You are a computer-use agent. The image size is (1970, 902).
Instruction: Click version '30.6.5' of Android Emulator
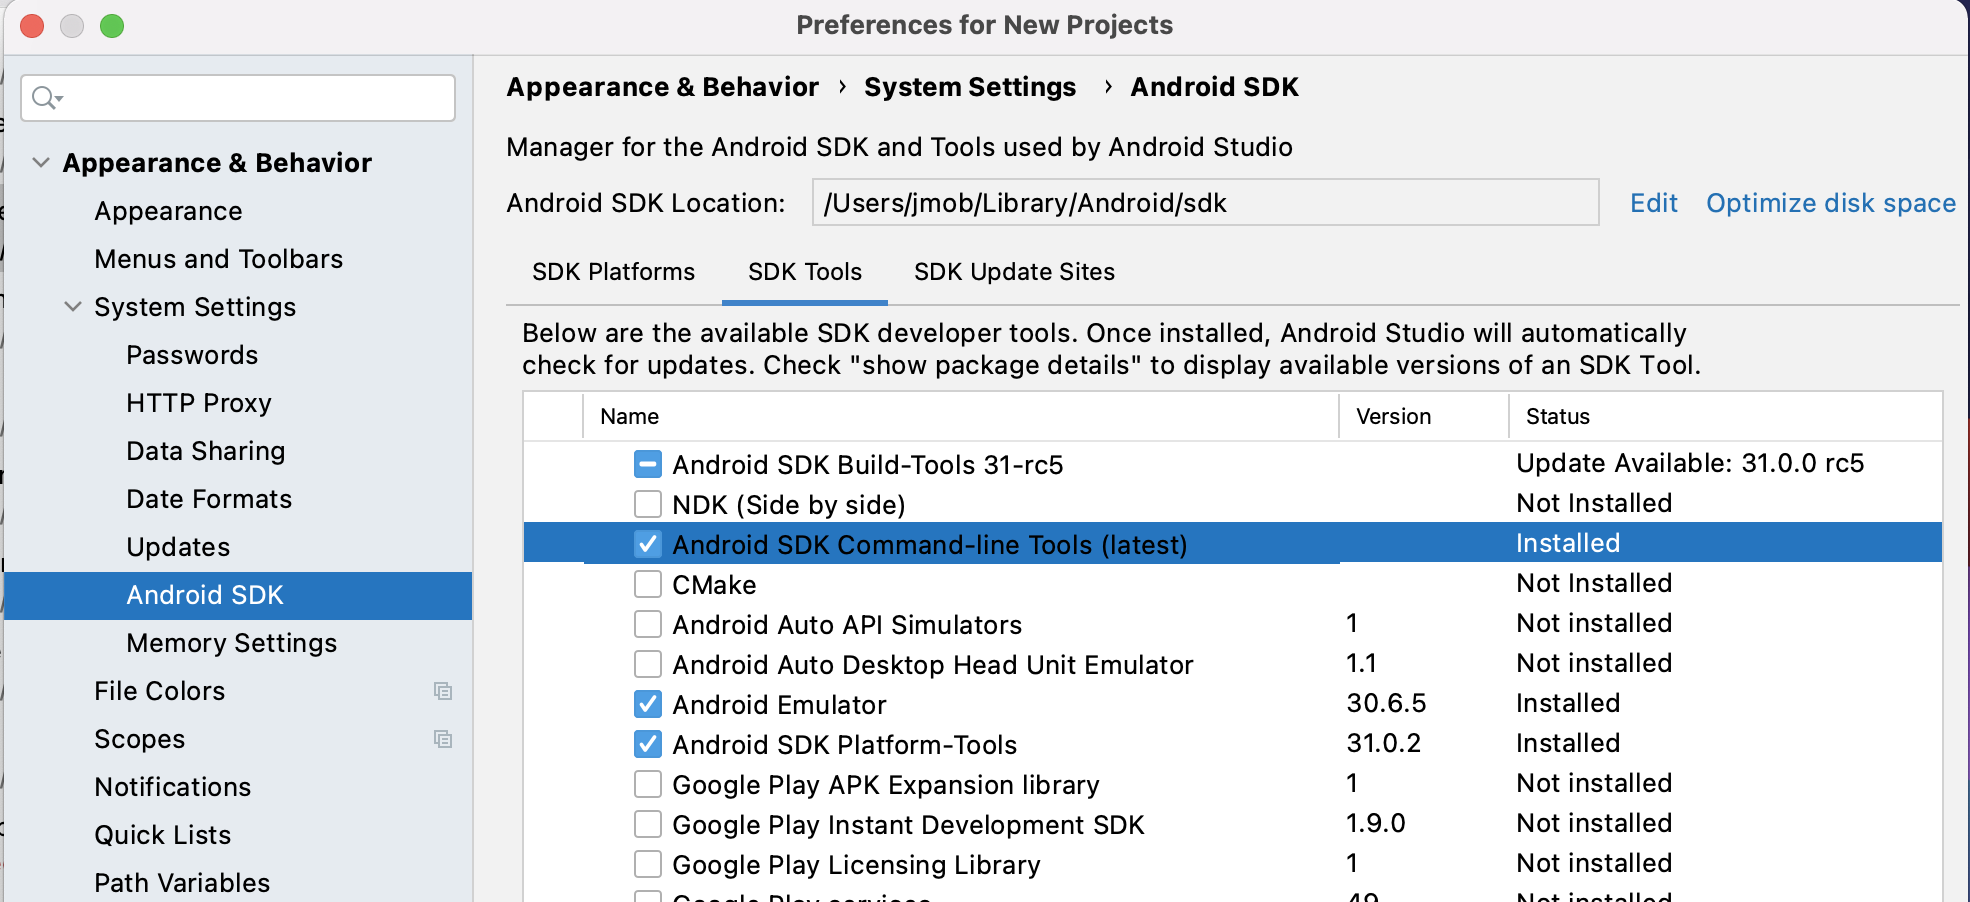1386,703
